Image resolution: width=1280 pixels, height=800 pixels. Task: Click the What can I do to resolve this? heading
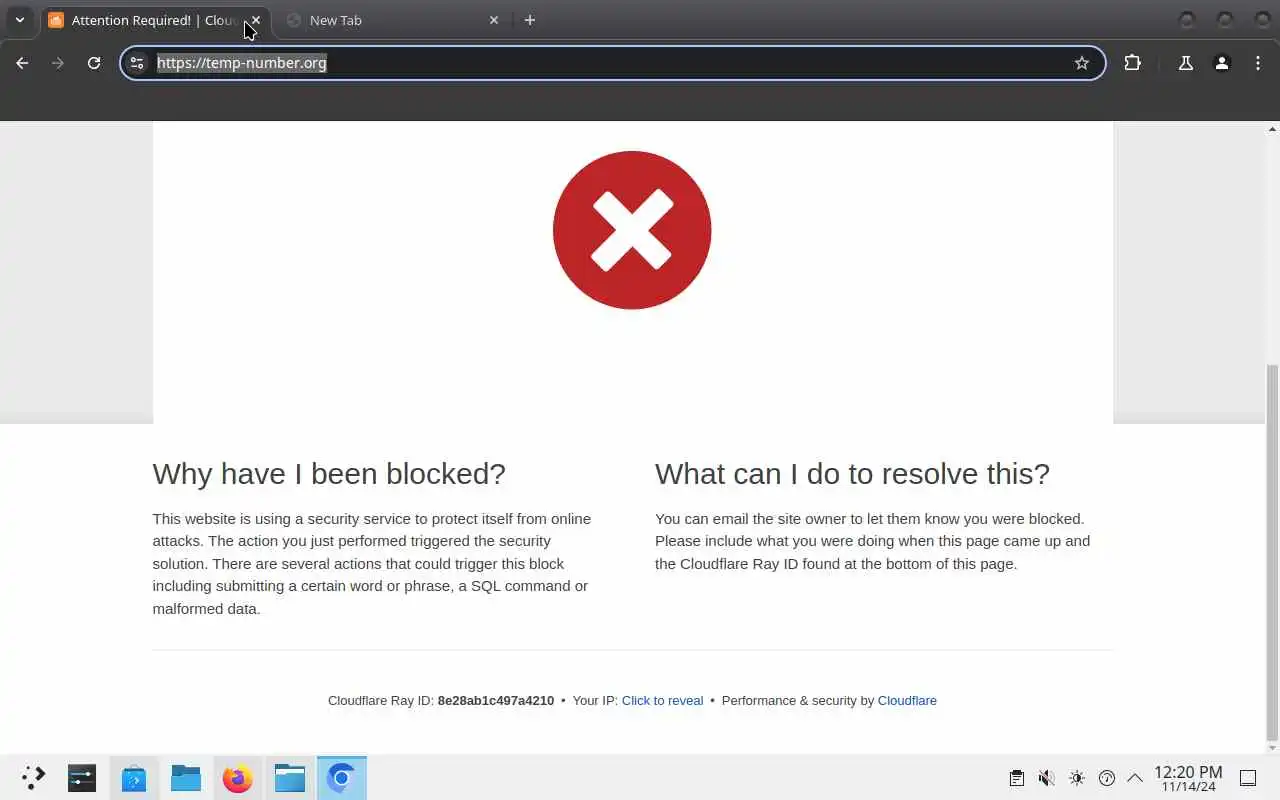[x=852, y=473]
